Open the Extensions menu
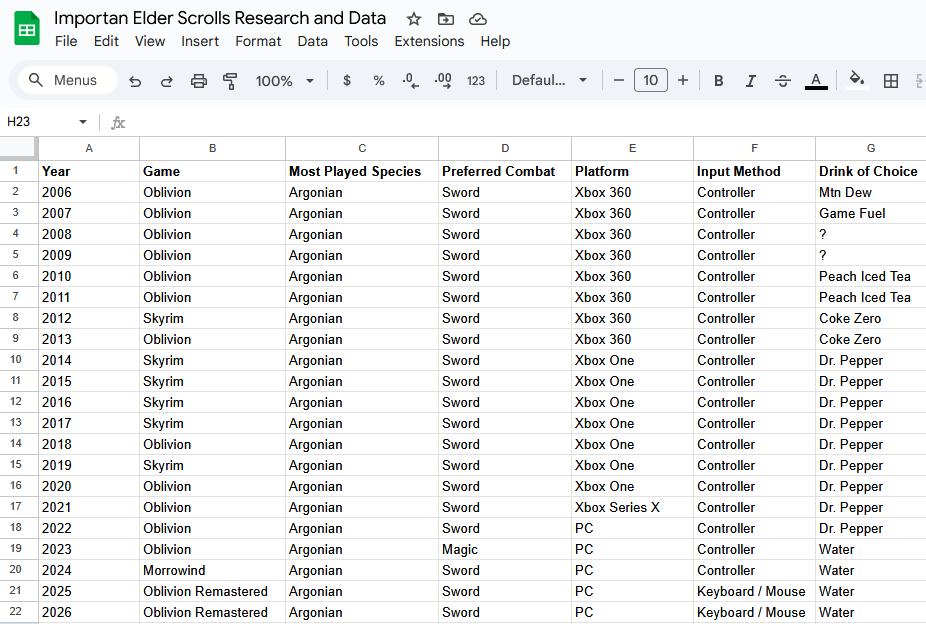 pyautogui.click(x=429, y=41)
